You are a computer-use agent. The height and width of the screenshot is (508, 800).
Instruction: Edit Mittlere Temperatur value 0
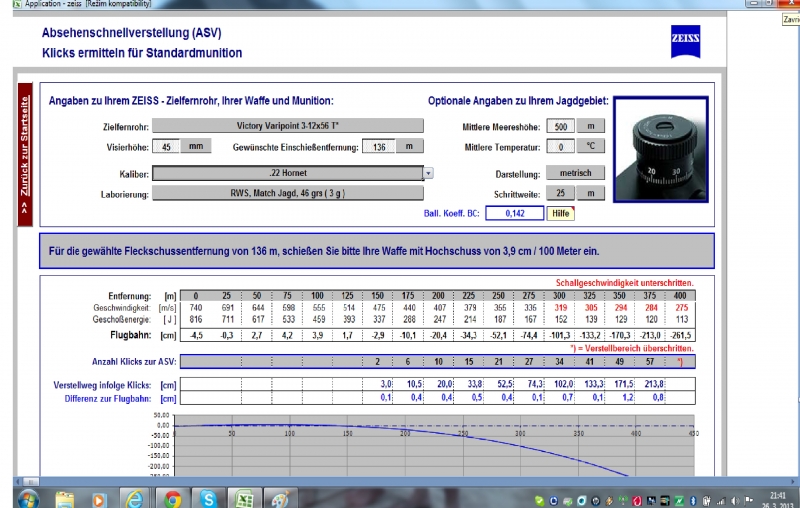point(560,147)
